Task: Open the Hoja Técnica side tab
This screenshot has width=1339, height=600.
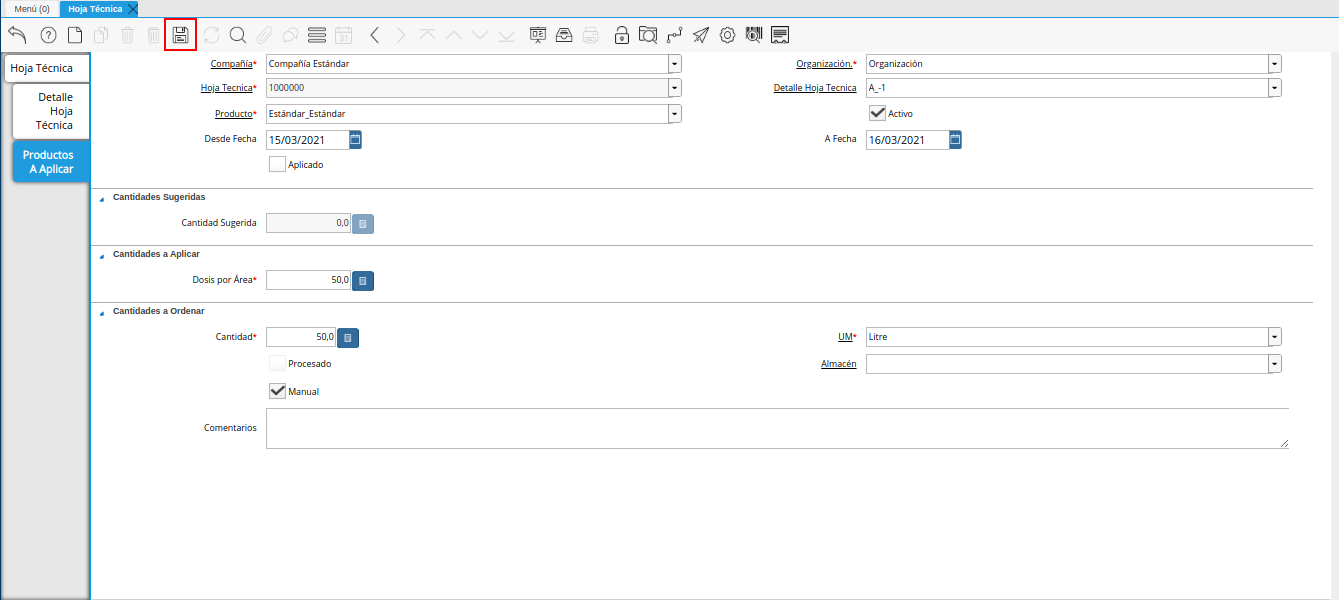Action: [x=47, y=68]
